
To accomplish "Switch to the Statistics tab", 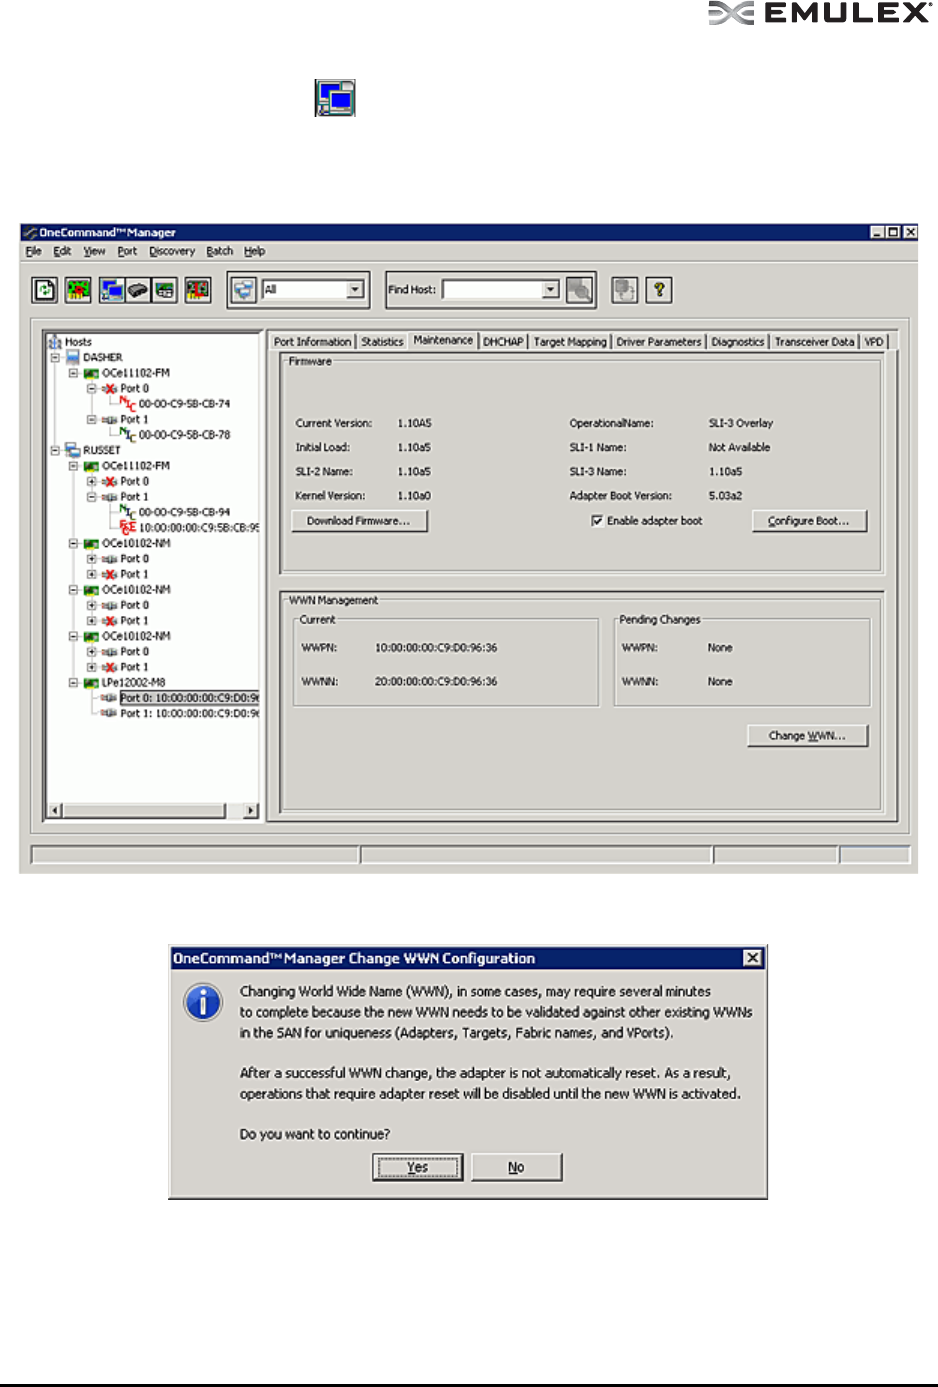I will tap(382, 342).
